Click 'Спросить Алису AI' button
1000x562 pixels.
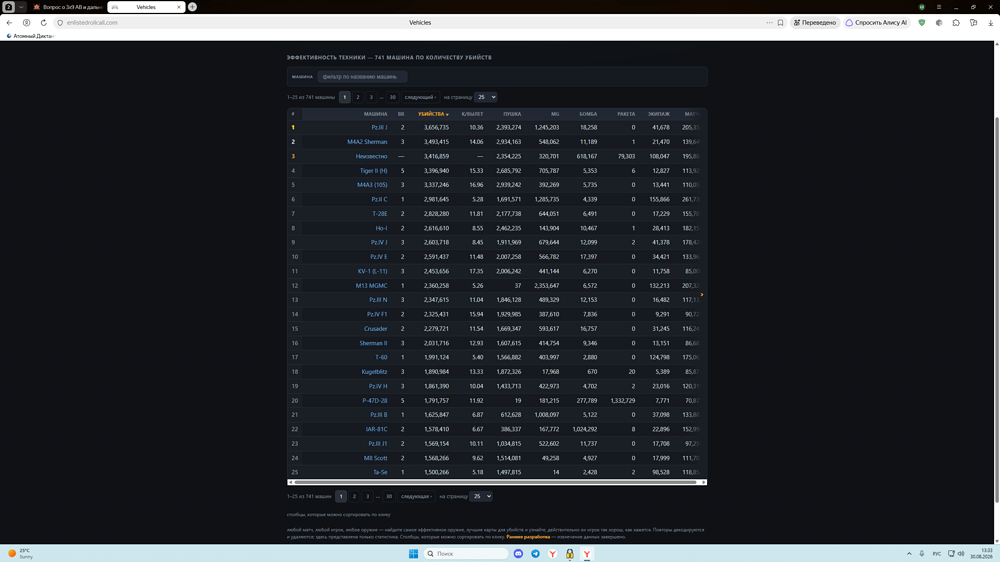point(876,22)
